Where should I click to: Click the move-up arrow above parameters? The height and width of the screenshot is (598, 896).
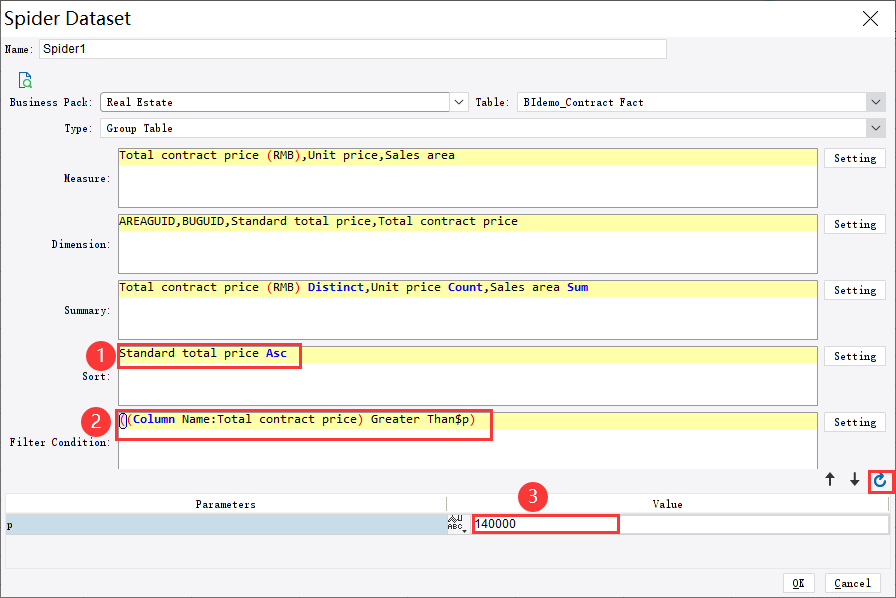click(x=830, y=480)
